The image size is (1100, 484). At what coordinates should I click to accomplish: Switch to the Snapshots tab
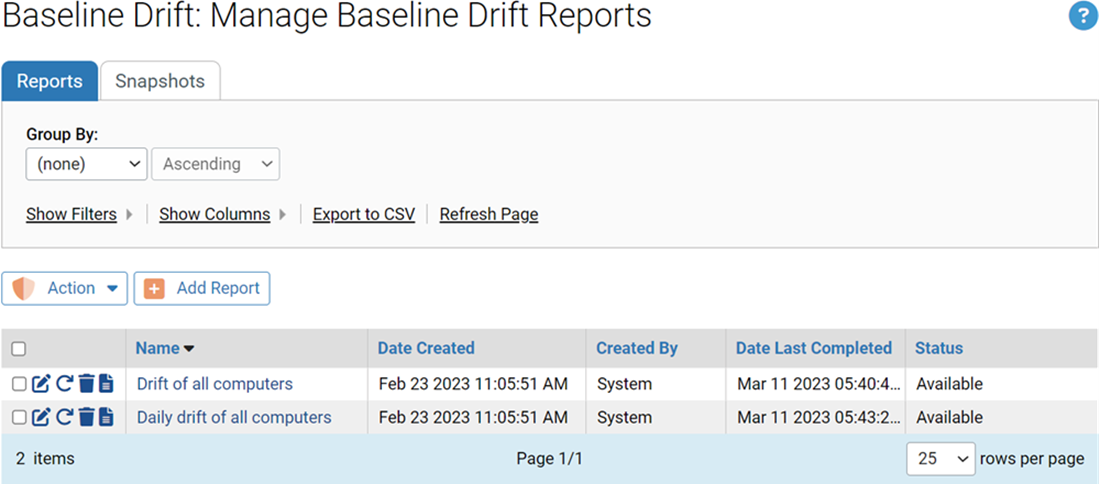(x=160, y=81)
